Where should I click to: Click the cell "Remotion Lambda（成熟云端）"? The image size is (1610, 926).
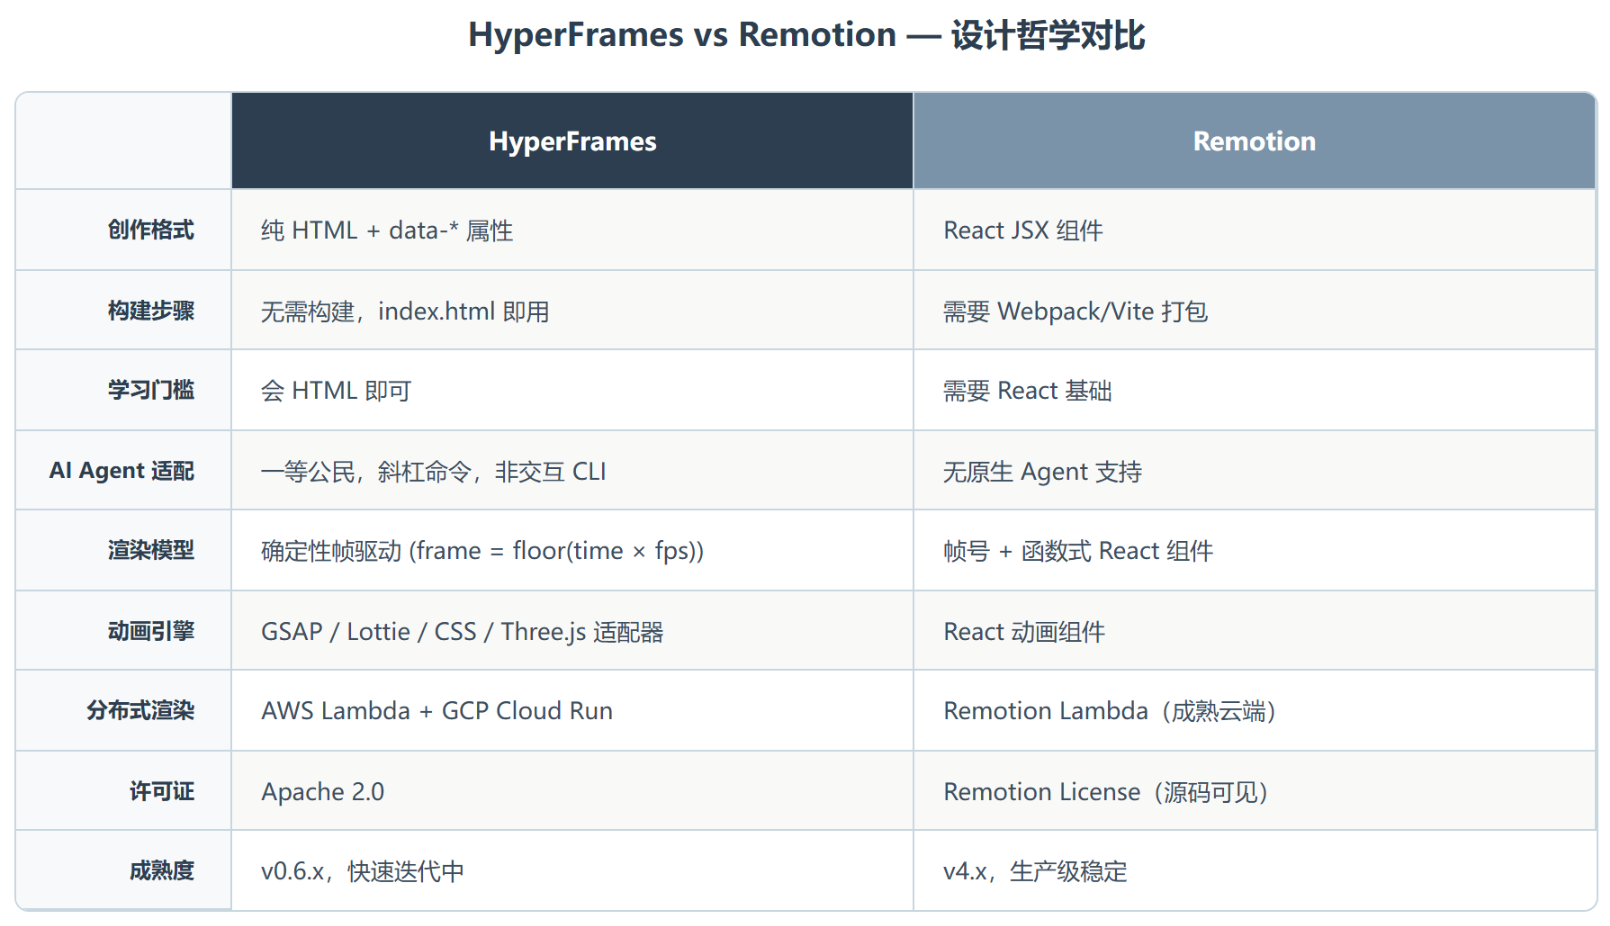1254,710
